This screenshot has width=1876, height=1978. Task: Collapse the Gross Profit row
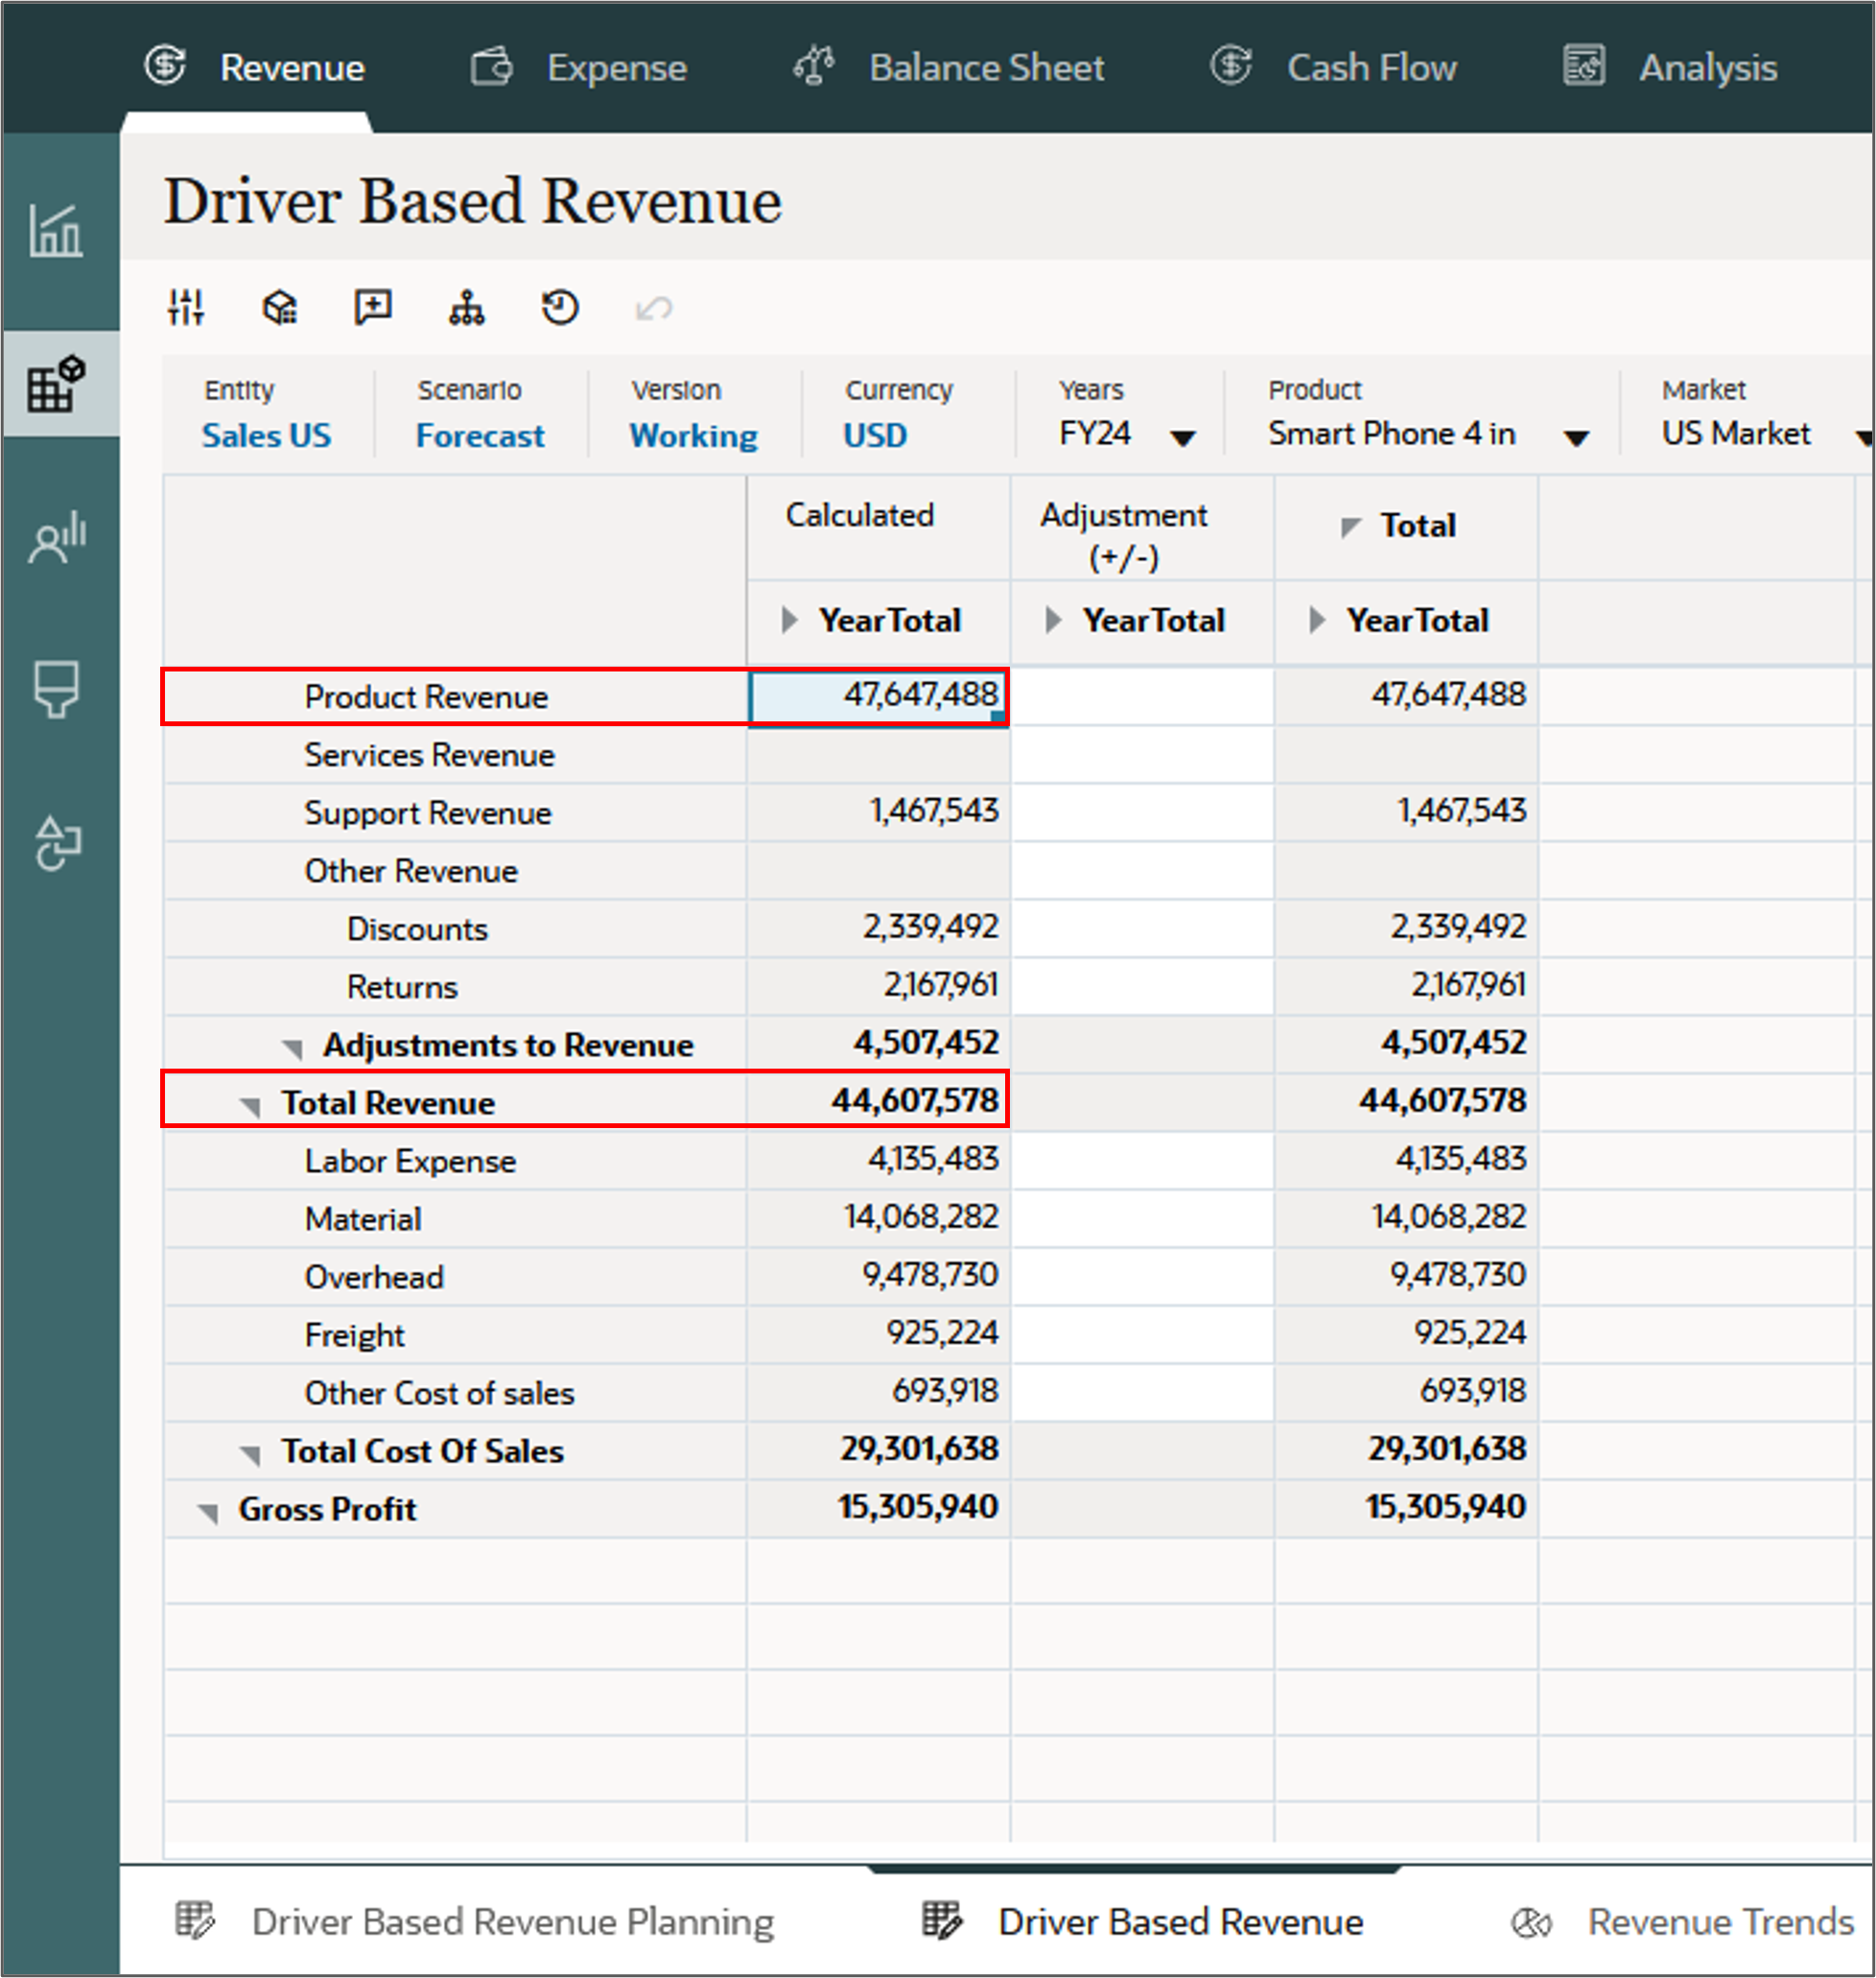[x=208, y=1511]
